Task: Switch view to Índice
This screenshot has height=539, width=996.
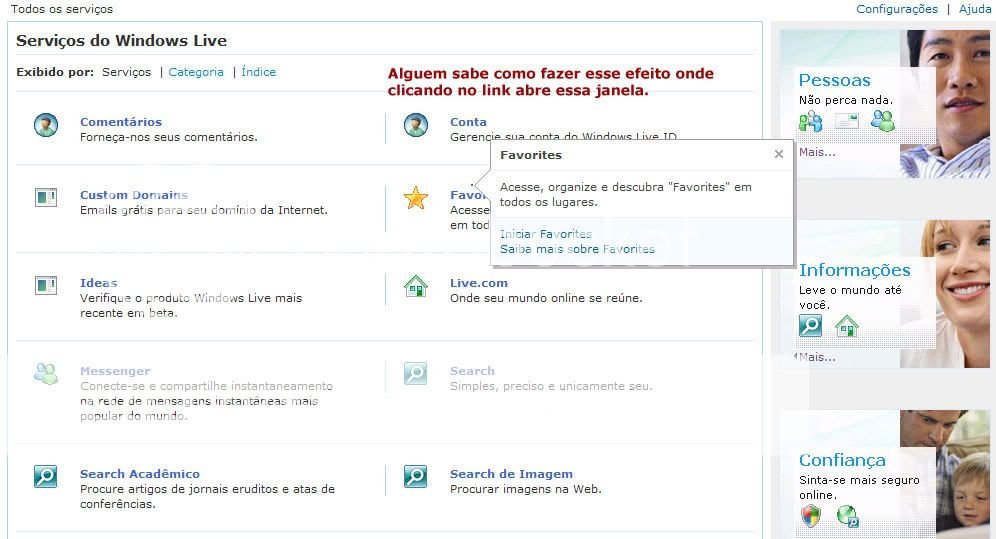Action: [x=259, y=72]
